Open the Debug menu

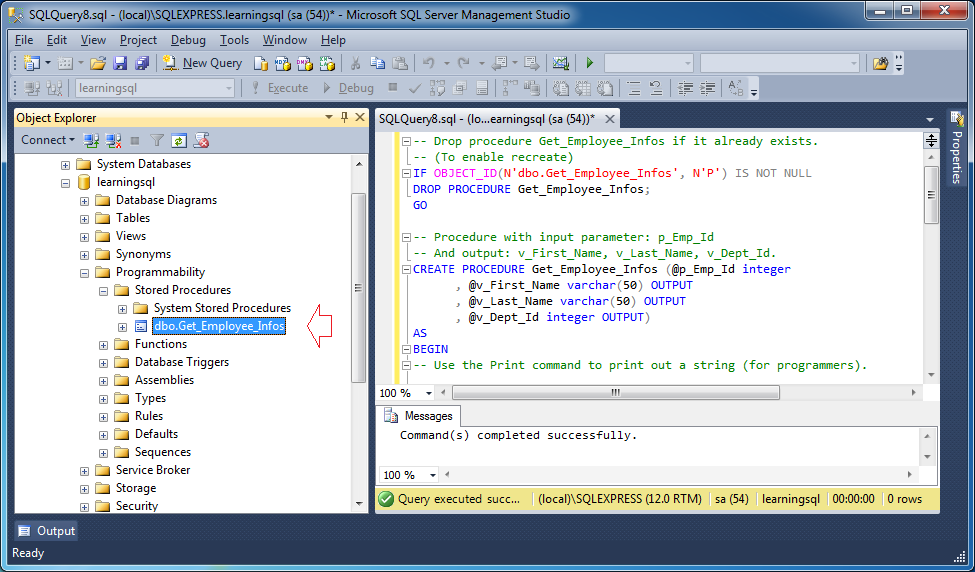(188, 40)
